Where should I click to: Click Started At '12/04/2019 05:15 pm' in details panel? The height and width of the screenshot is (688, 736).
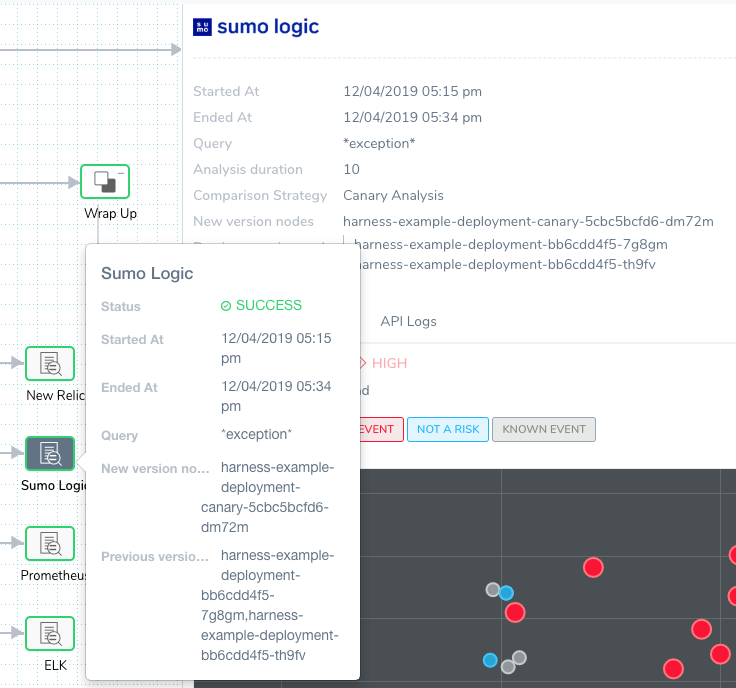(413, 92)
